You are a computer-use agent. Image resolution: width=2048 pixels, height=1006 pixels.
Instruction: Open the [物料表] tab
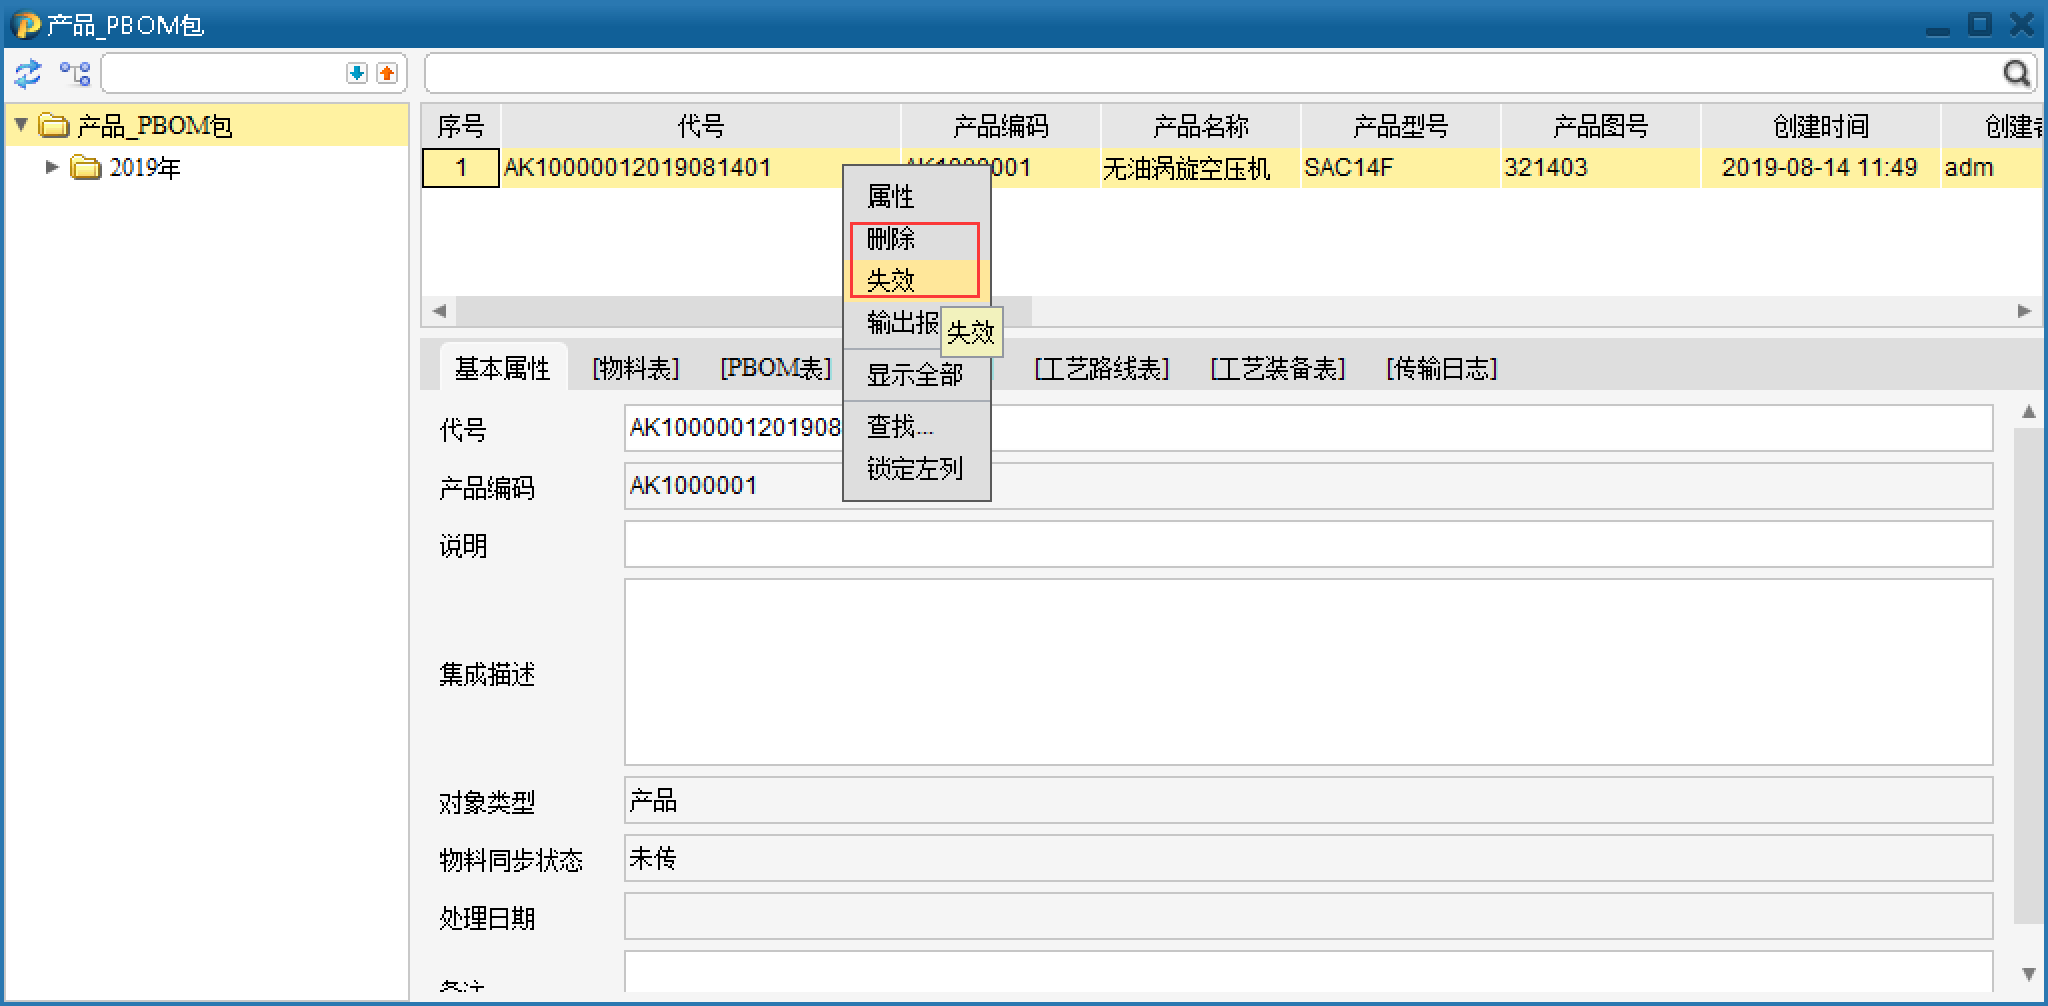pos(636,369)
